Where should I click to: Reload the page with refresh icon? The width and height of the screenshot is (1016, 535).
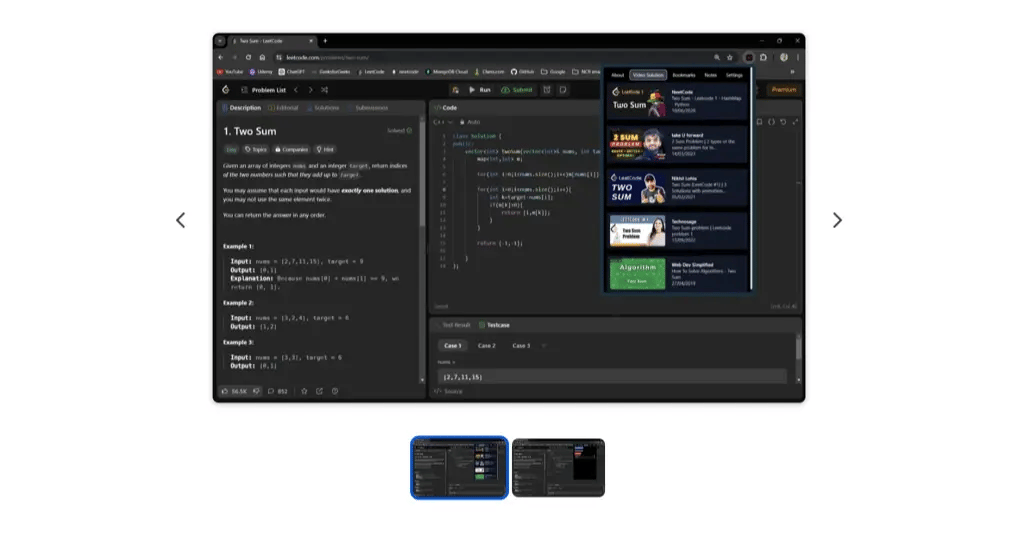click(x=248, y=58)
